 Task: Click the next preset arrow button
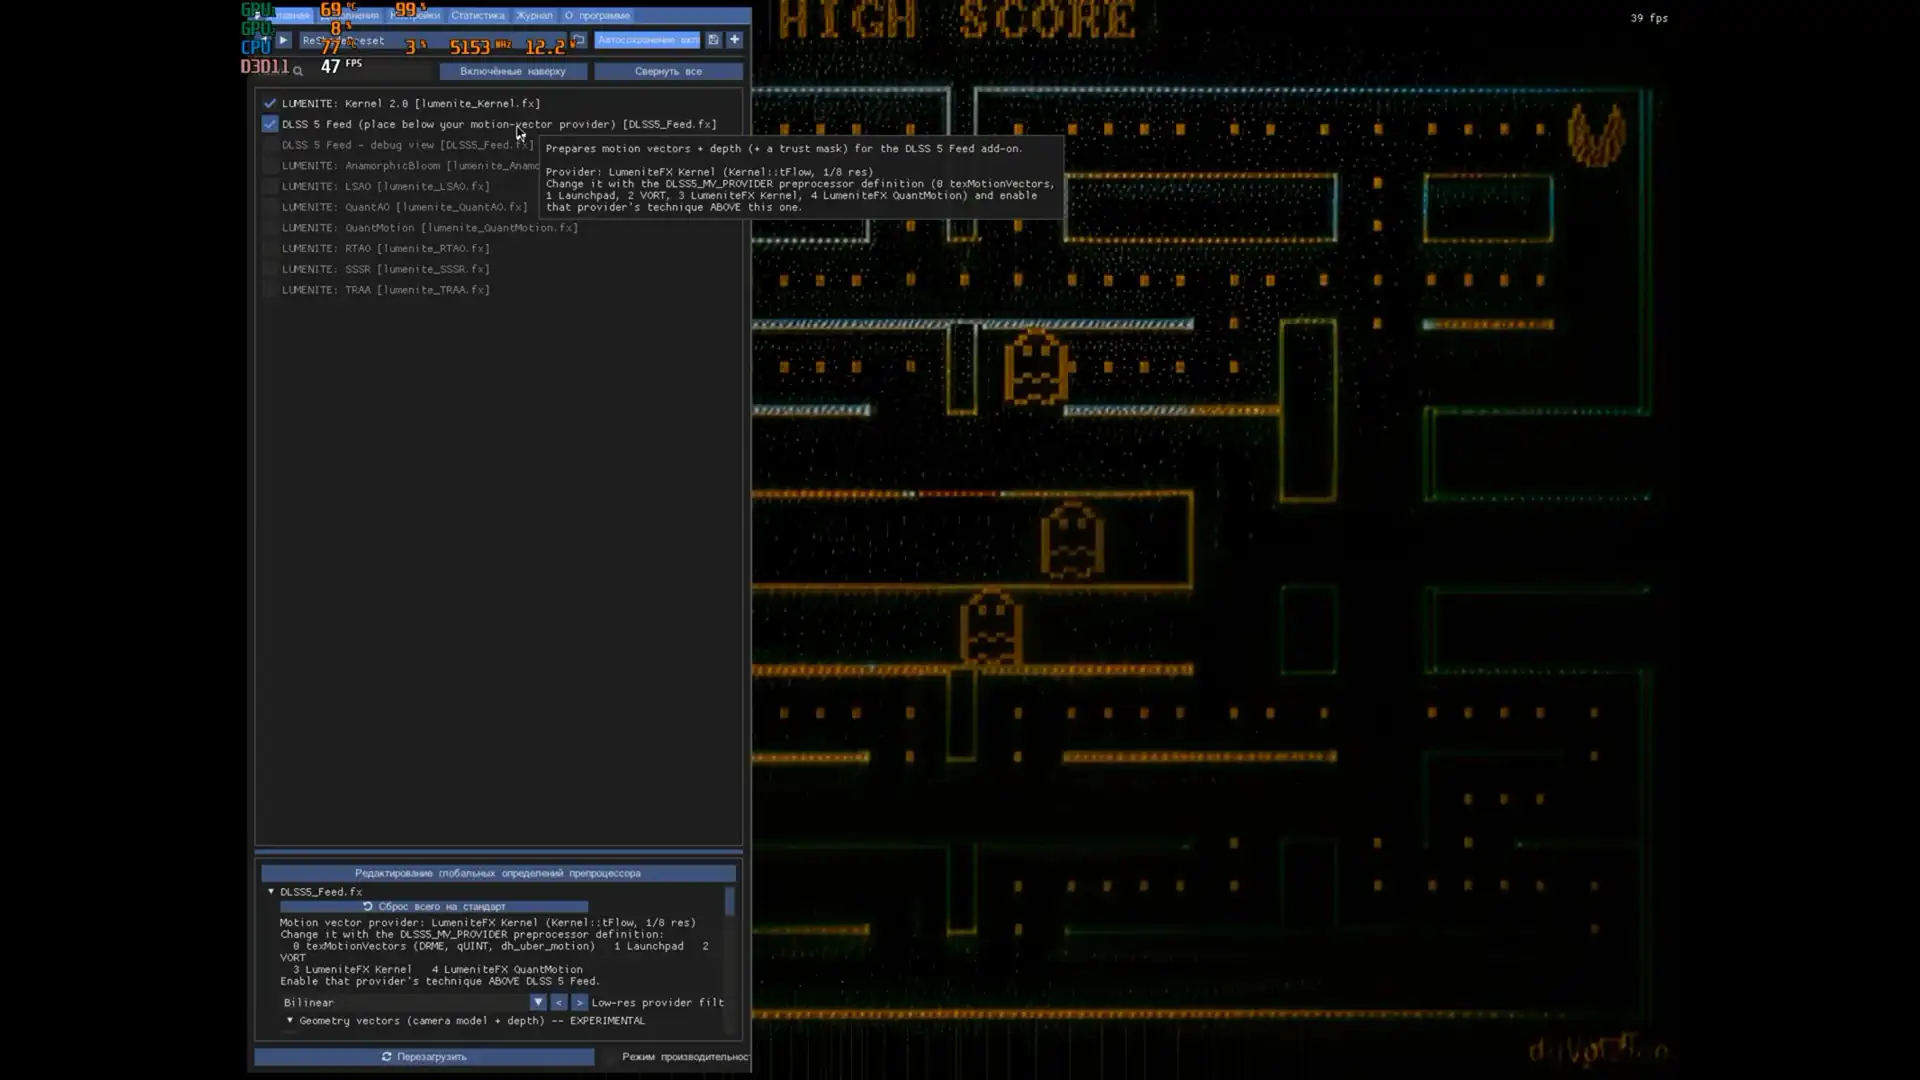(x=283, y=40)
